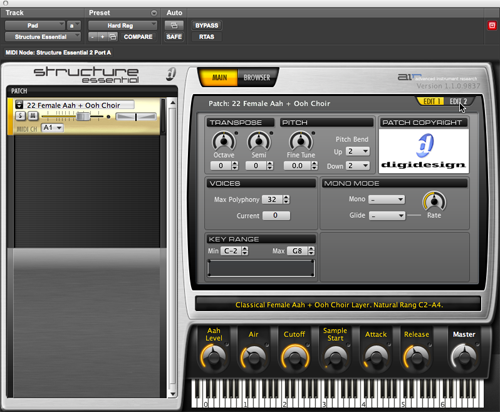Click the patch volume slider handle
The image size is (500, 412).
(x=83, y=116)
